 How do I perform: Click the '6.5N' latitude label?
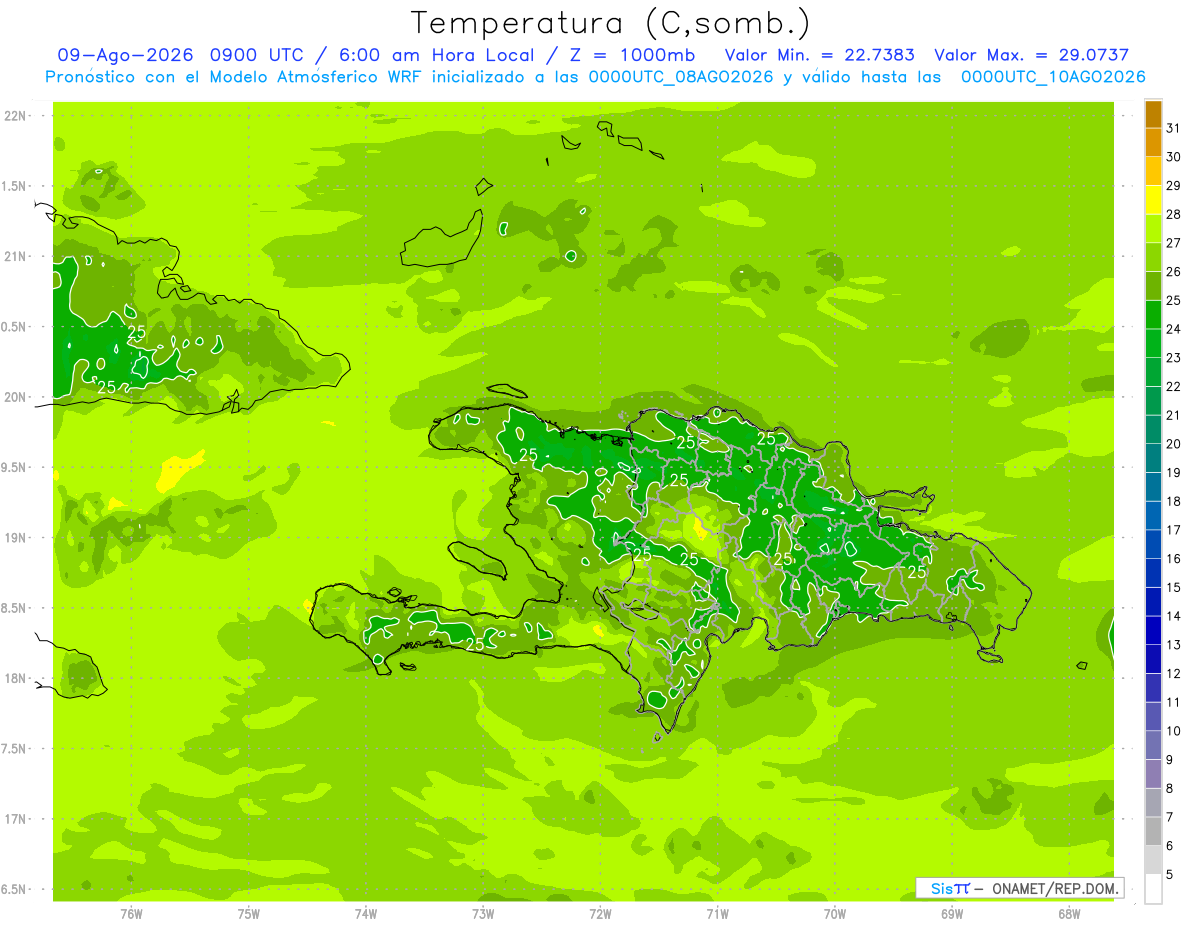[15, 889]
